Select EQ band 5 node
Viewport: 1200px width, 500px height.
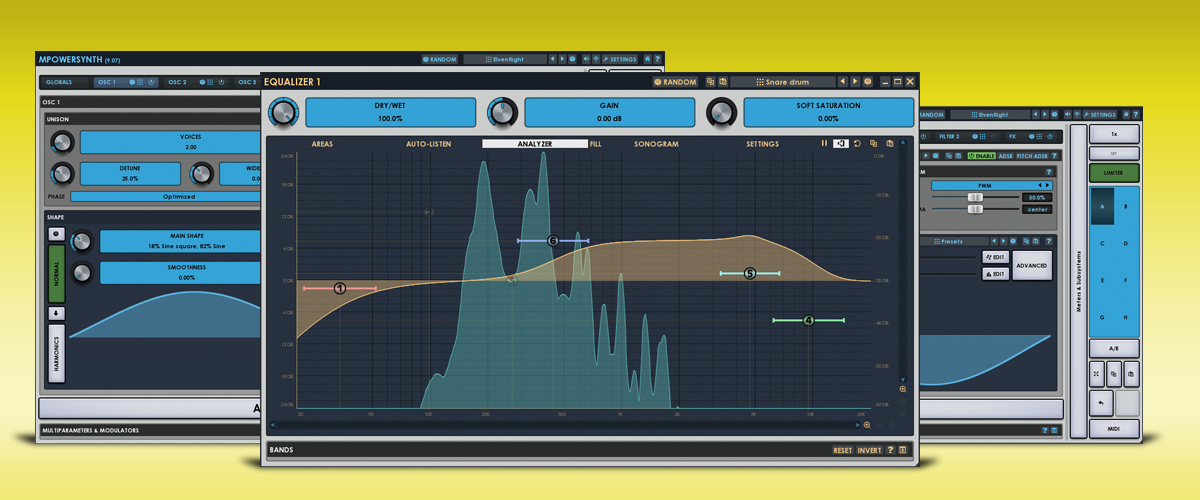coord(750,273)
